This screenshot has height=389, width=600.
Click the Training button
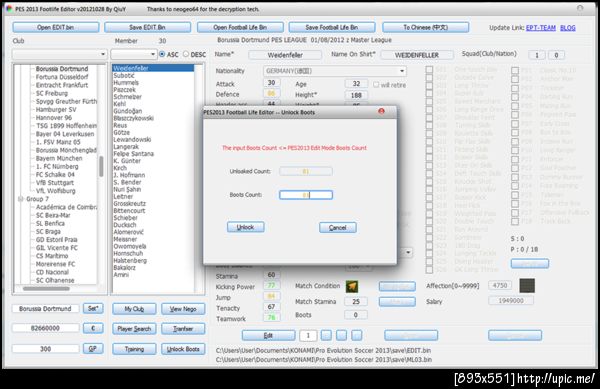(x=134, y=349)
